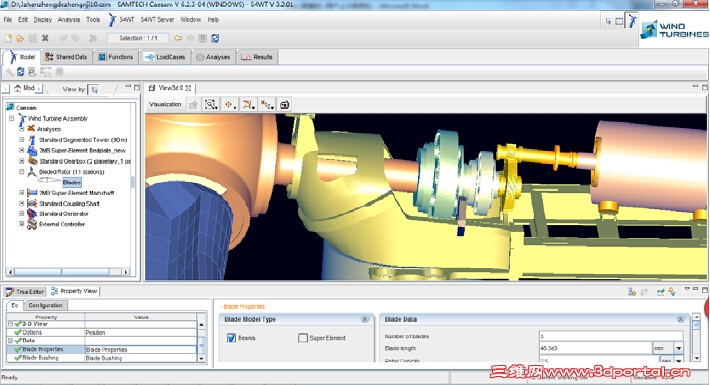
Task: Expand the Standard Coupling Shaft node
Action: [21, 203]
